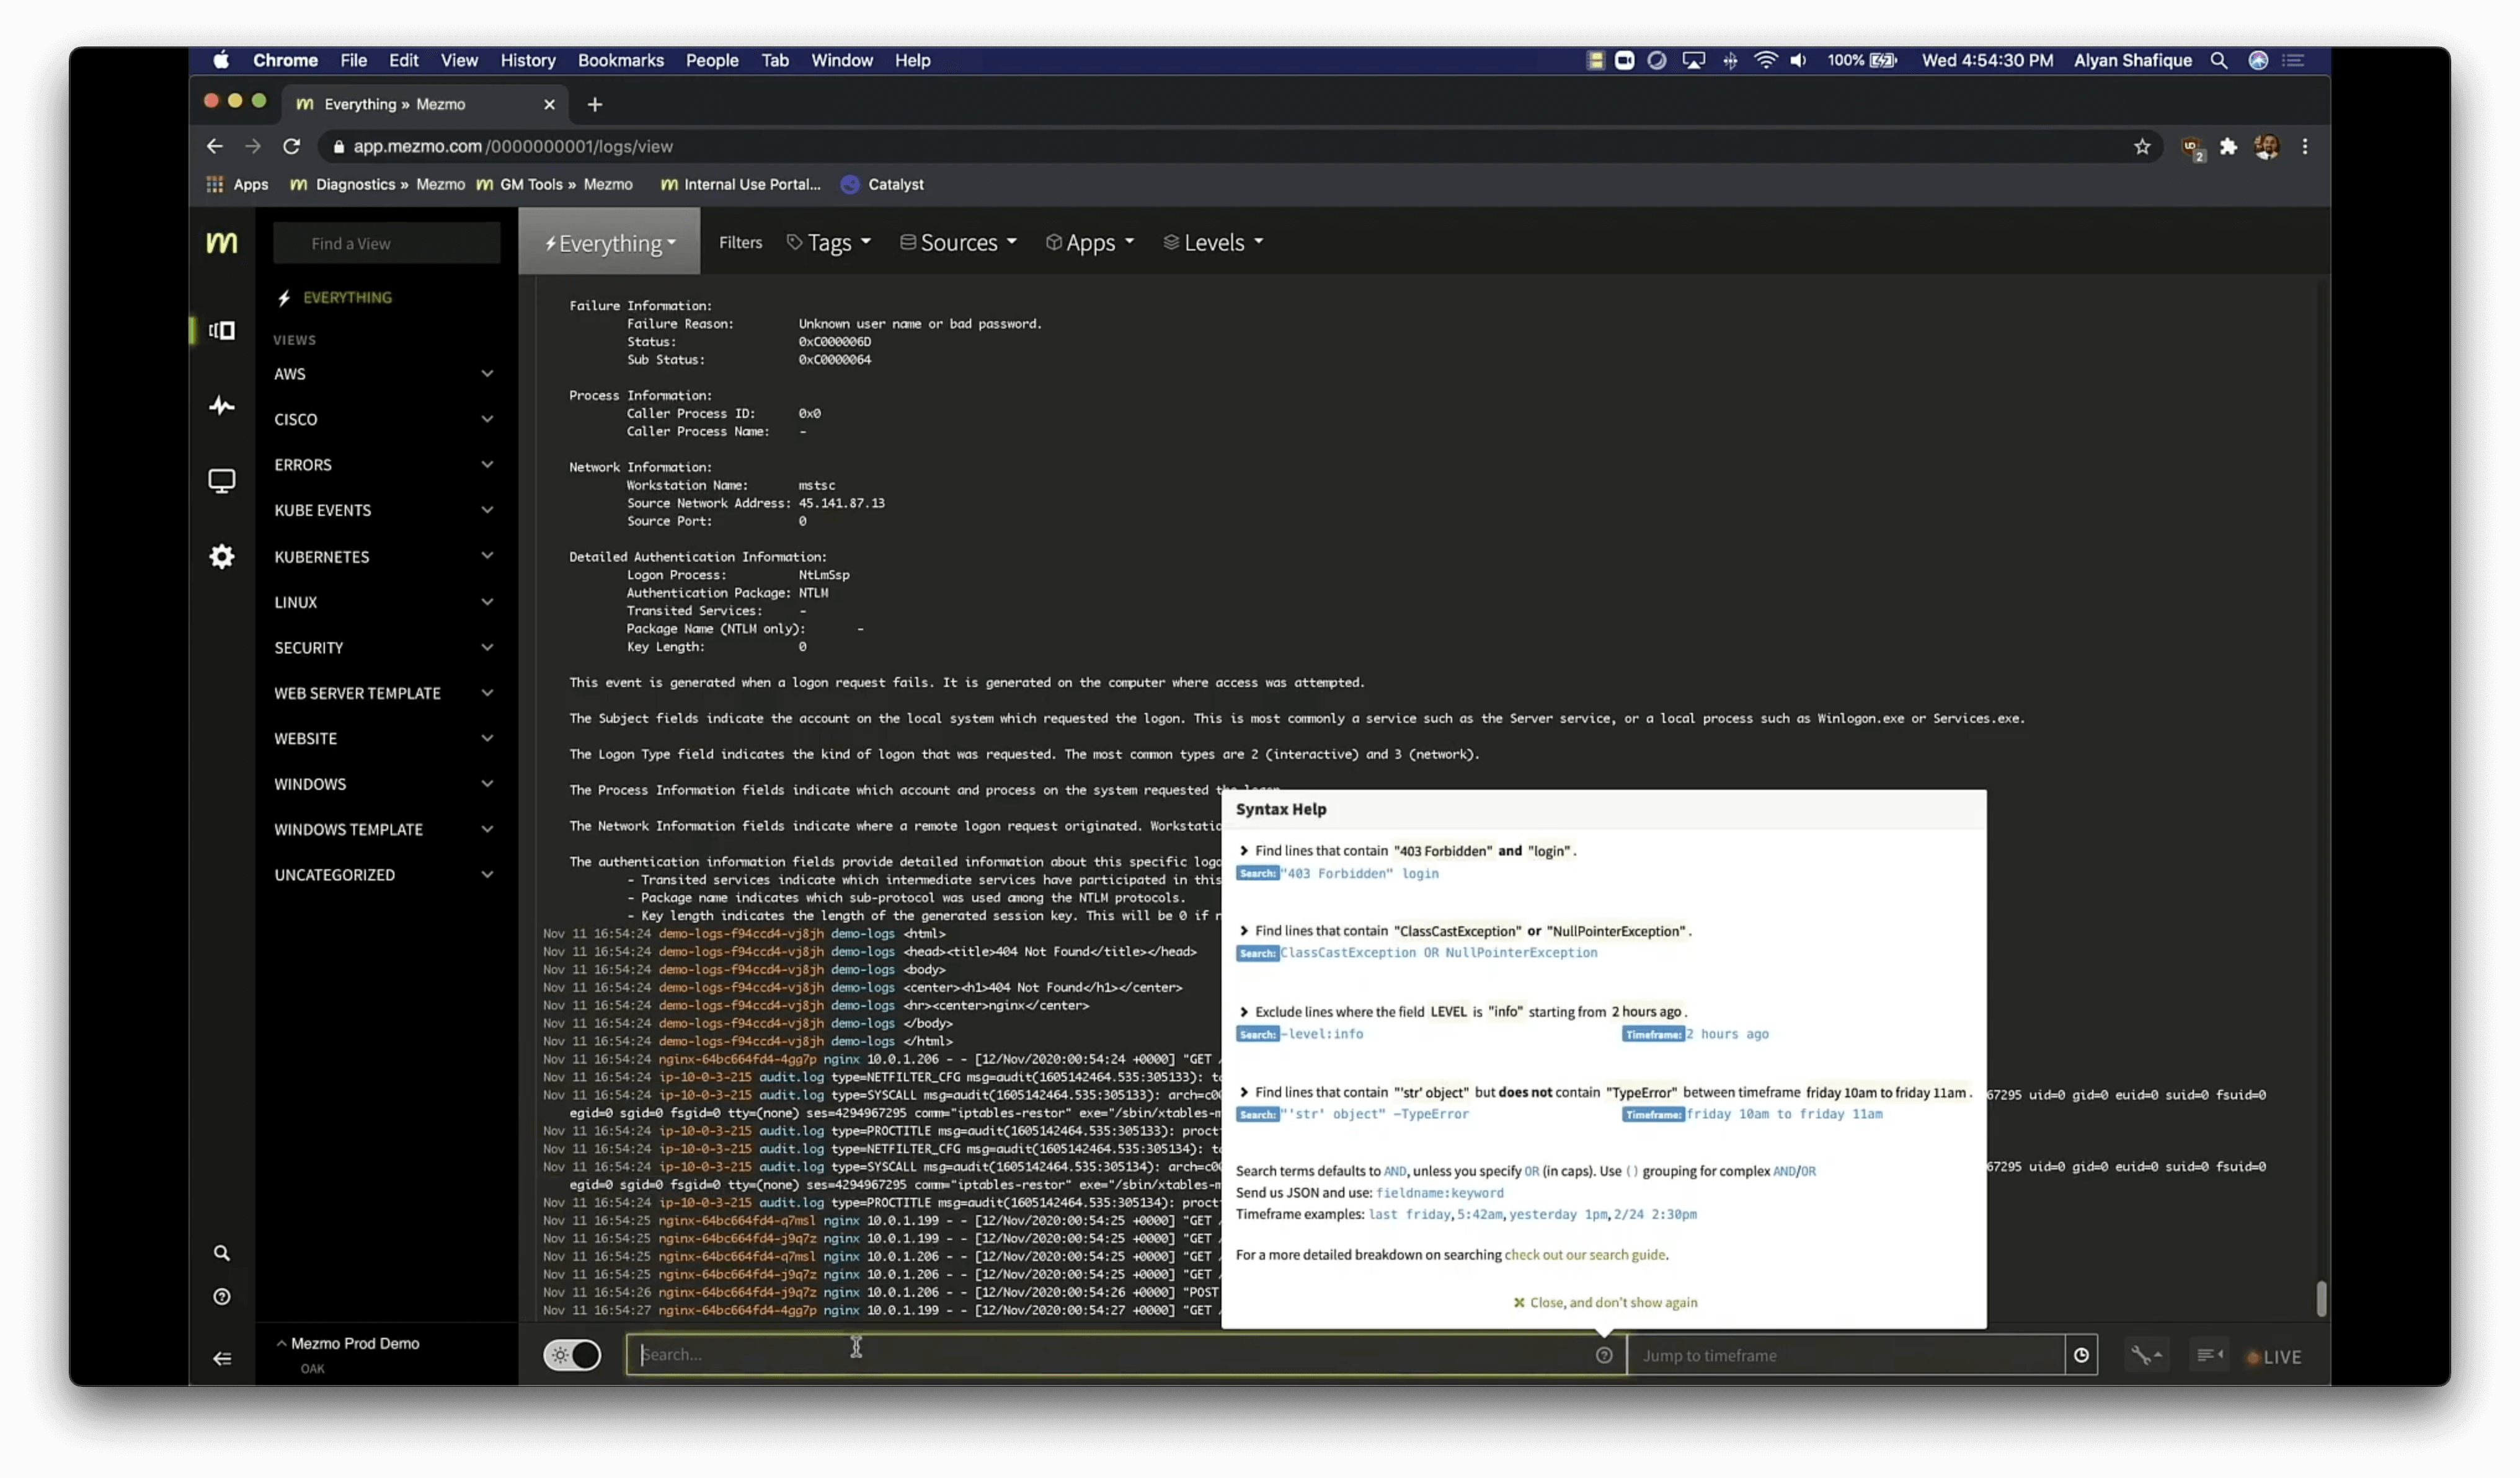
Task: Open the help question mark in the sidebar
Action: (x=221, y=1297)
